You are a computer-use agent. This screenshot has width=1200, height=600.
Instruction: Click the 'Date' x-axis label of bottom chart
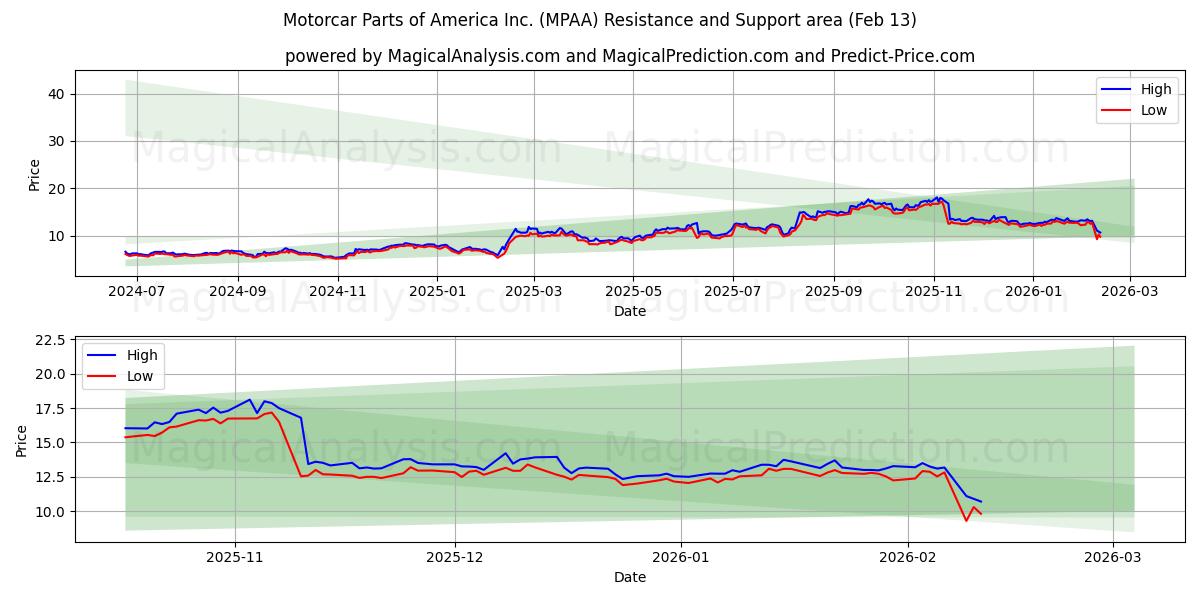630,577
